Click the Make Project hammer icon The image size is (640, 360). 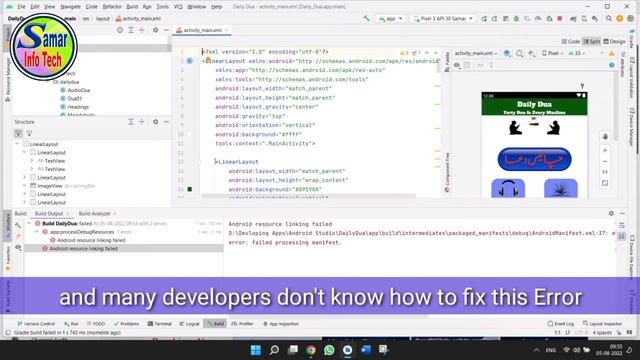[367, 18]
